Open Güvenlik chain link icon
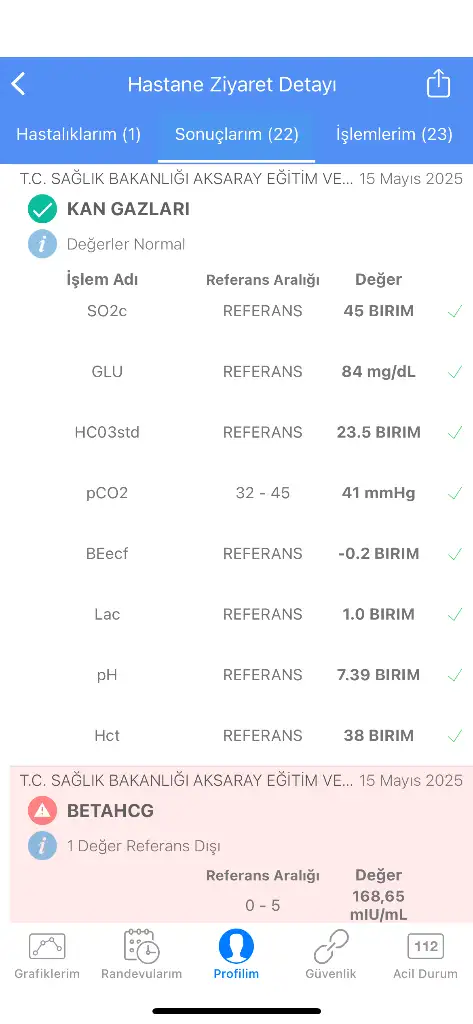The height and width of the screenshot is (1024, 473). pyautogui.click(x=331, y=946)
